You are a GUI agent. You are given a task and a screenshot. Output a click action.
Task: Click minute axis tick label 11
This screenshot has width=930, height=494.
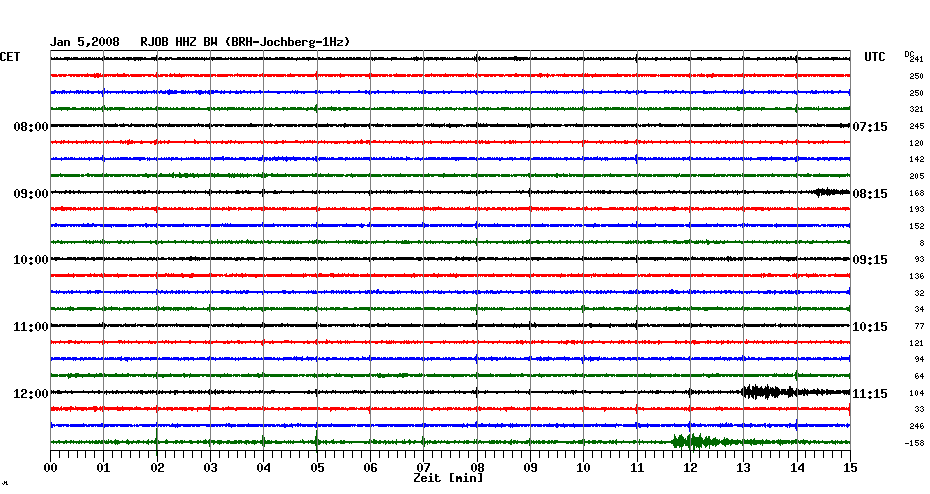(637, 467)
